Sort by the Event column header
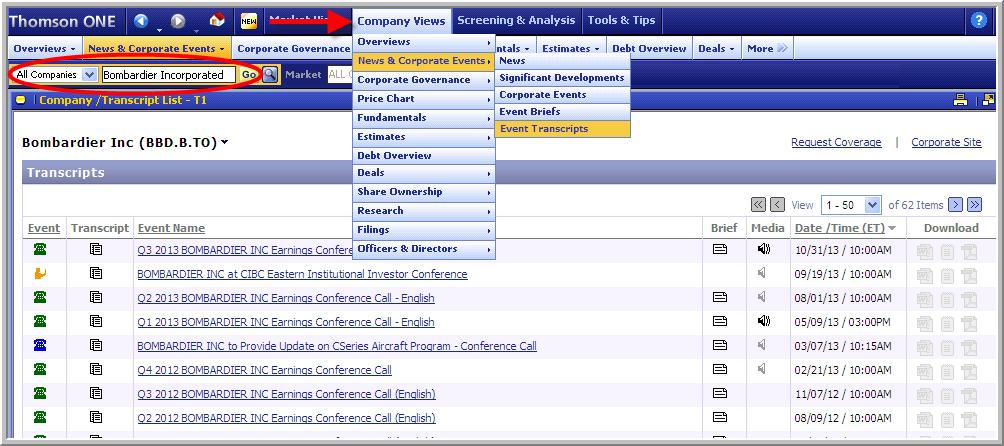1004x446 pixels. pyautogui.click(x=44, y=228)
